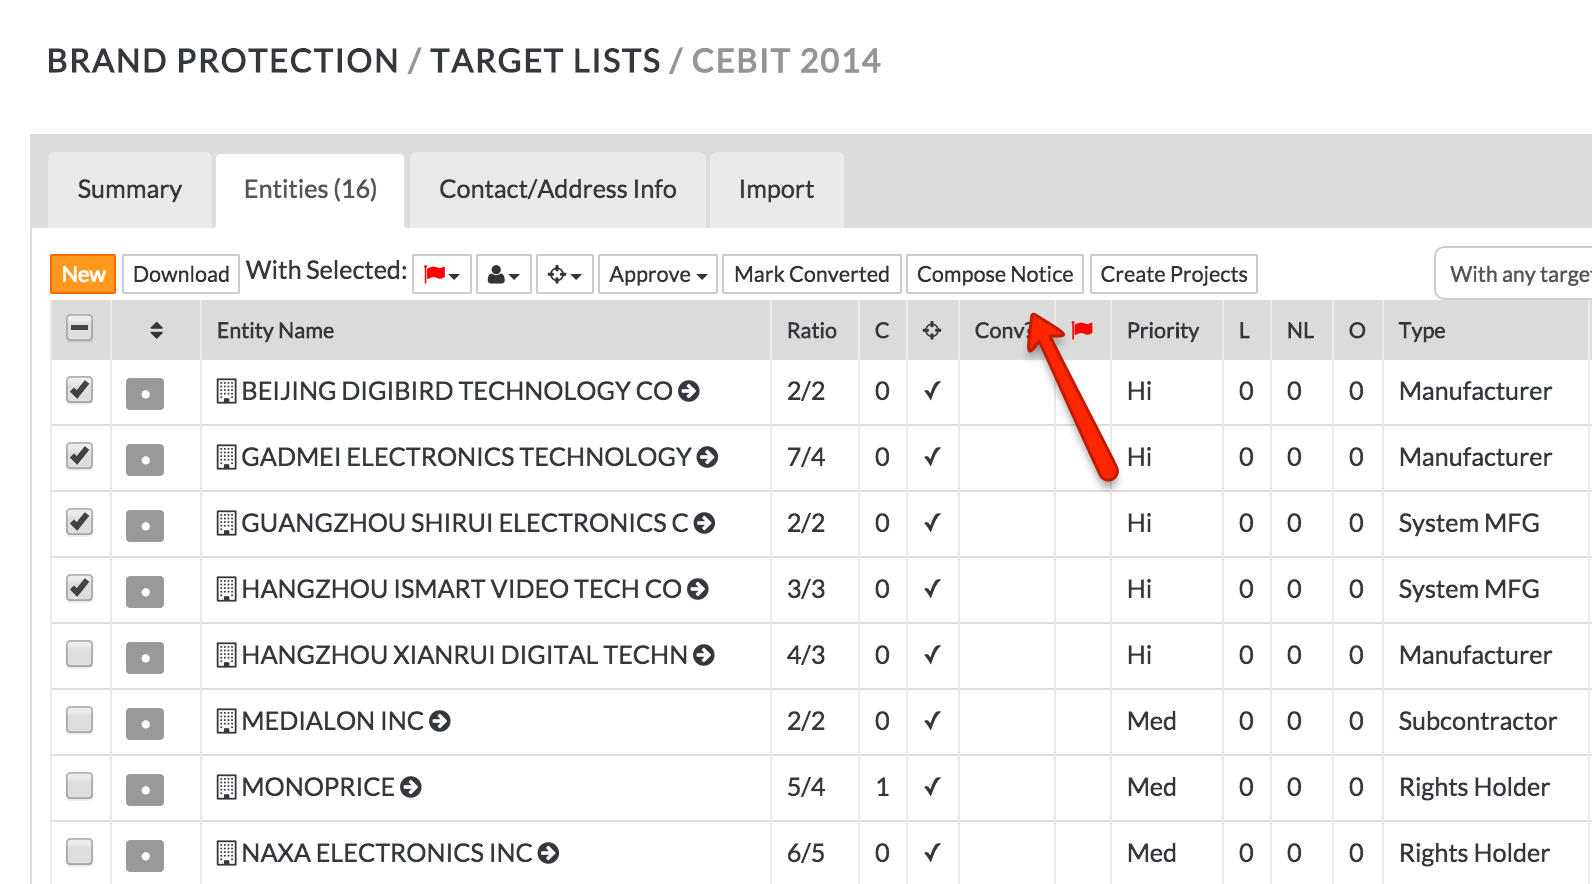Viewport: 1592px width, 884px height.
Task: Check the HANGZHOU XIANRUI DIGITAL row checkbox
Action: point(79,654)
